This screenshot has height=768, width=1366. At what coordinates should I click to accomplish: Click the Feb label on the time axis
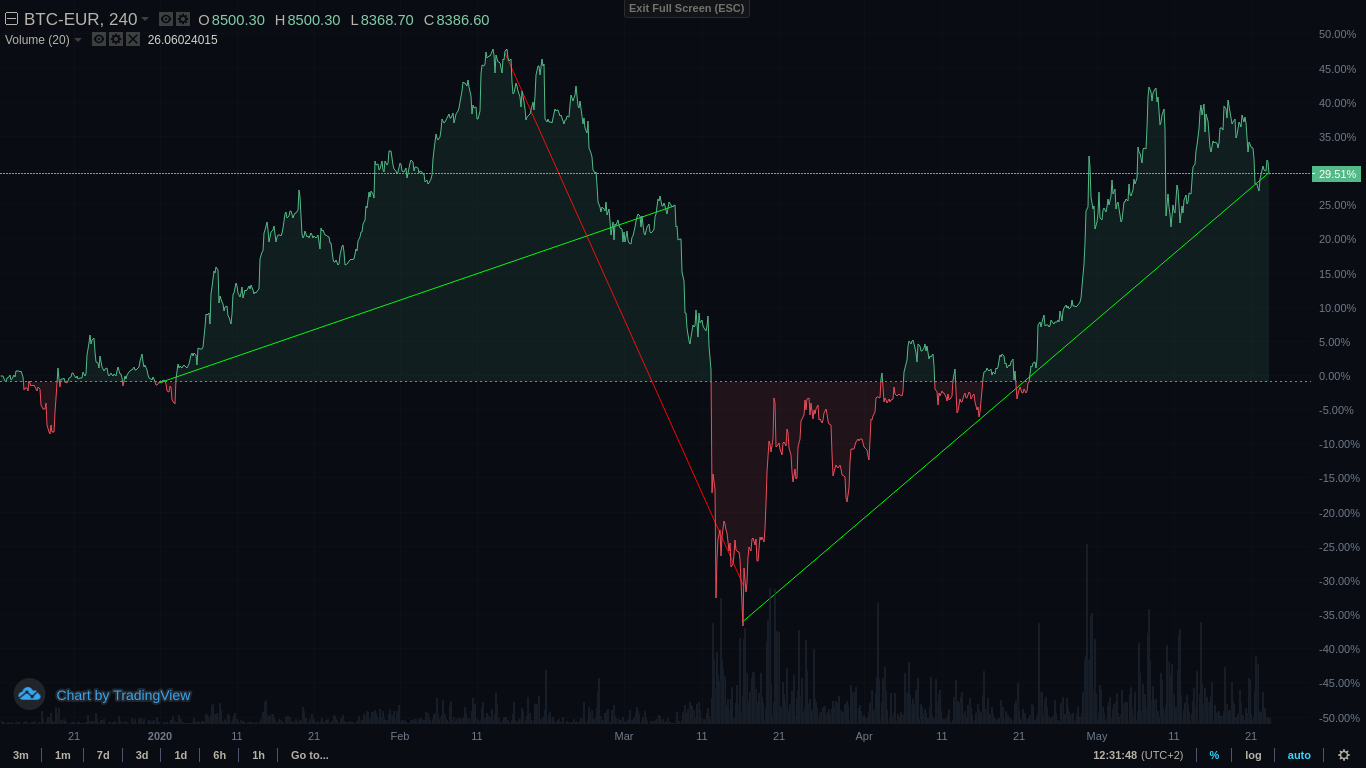coord(400,736)
